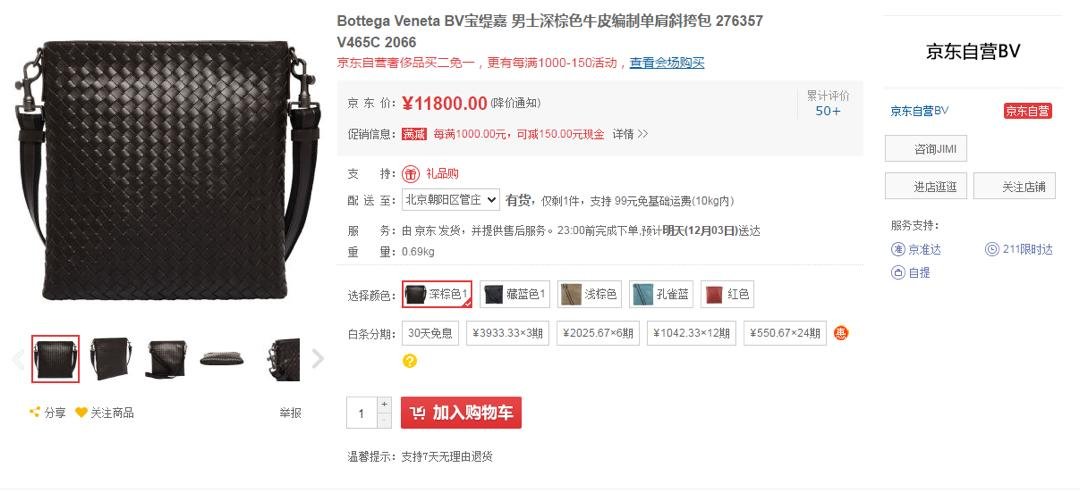Select the ¥1042.33×12期 installment option
The width and height of the screenshot is (1080, 493).
click(692, 333)
